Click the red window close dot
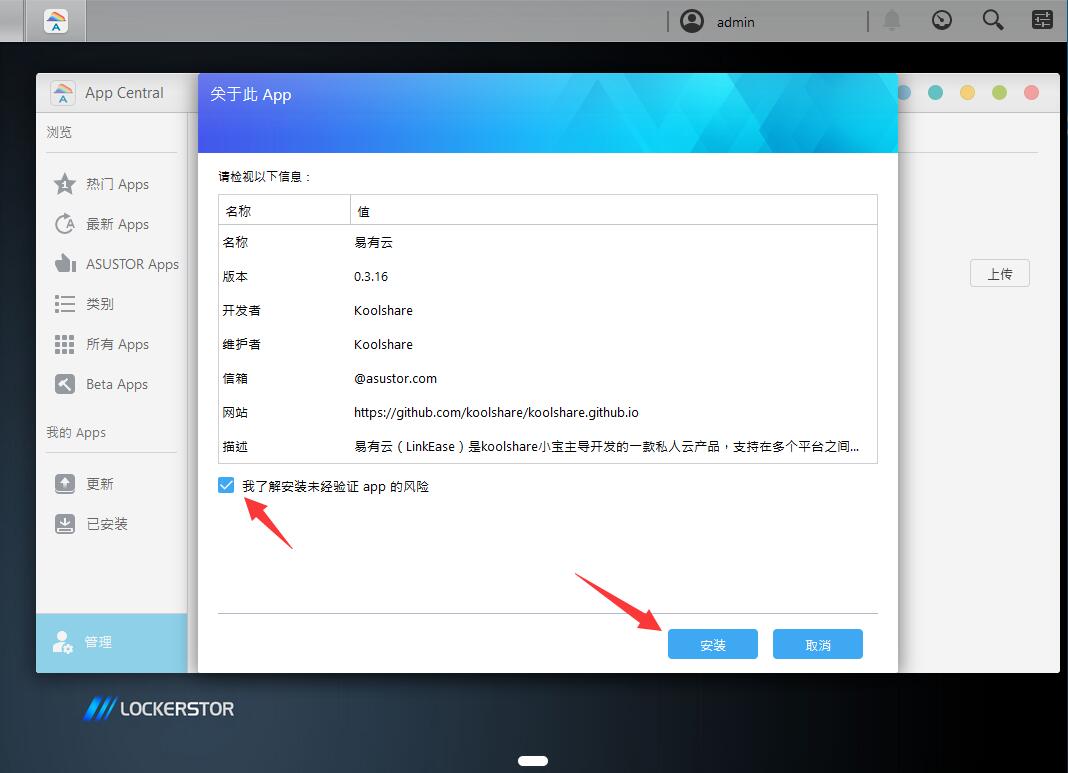 coord(1031,93)
